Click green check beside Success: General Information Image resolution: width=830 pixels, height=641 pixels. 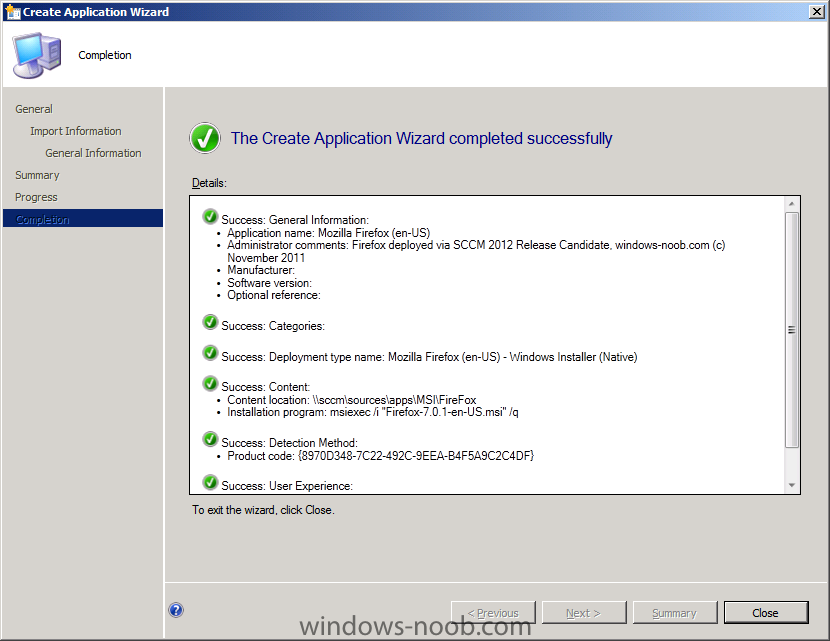(x=210, y=216)
